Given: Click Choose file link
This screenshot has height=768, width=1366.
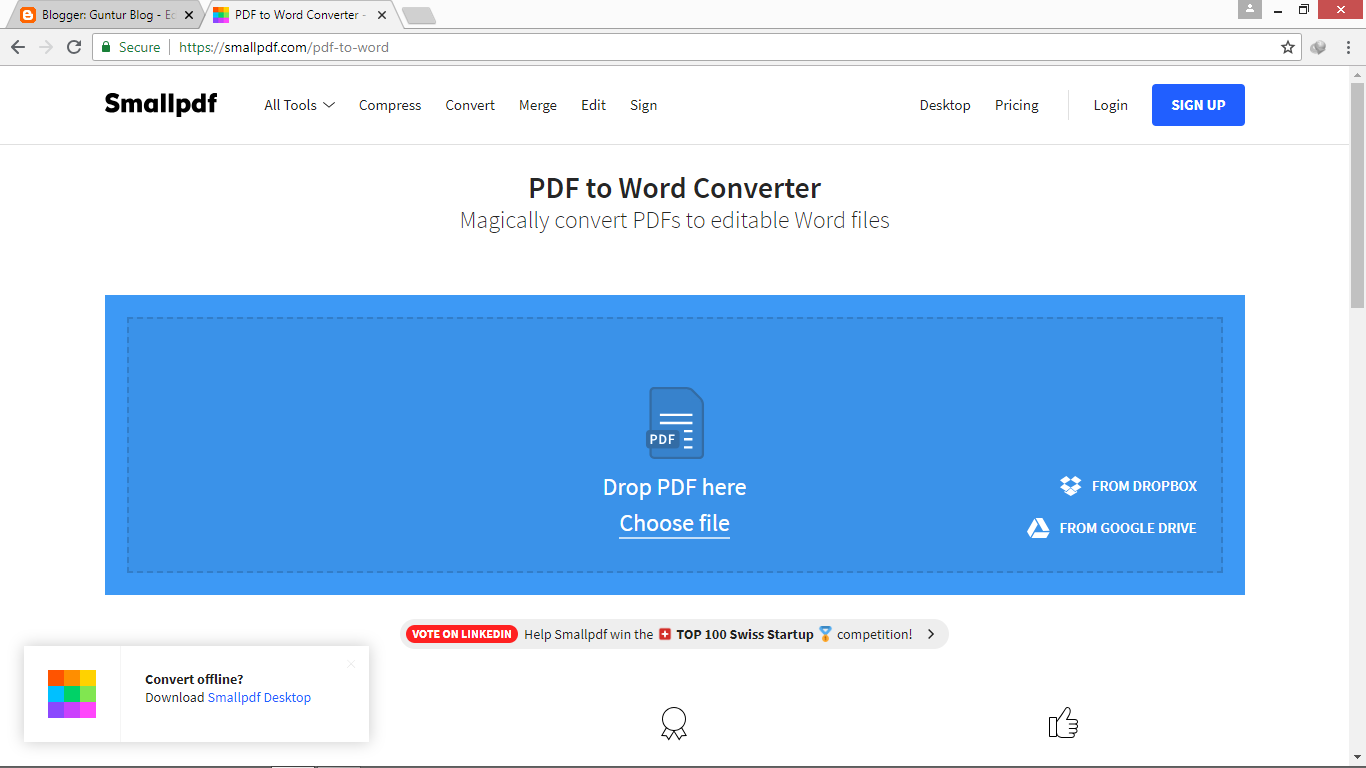Looking at the screenshot, I should [674, 524].
